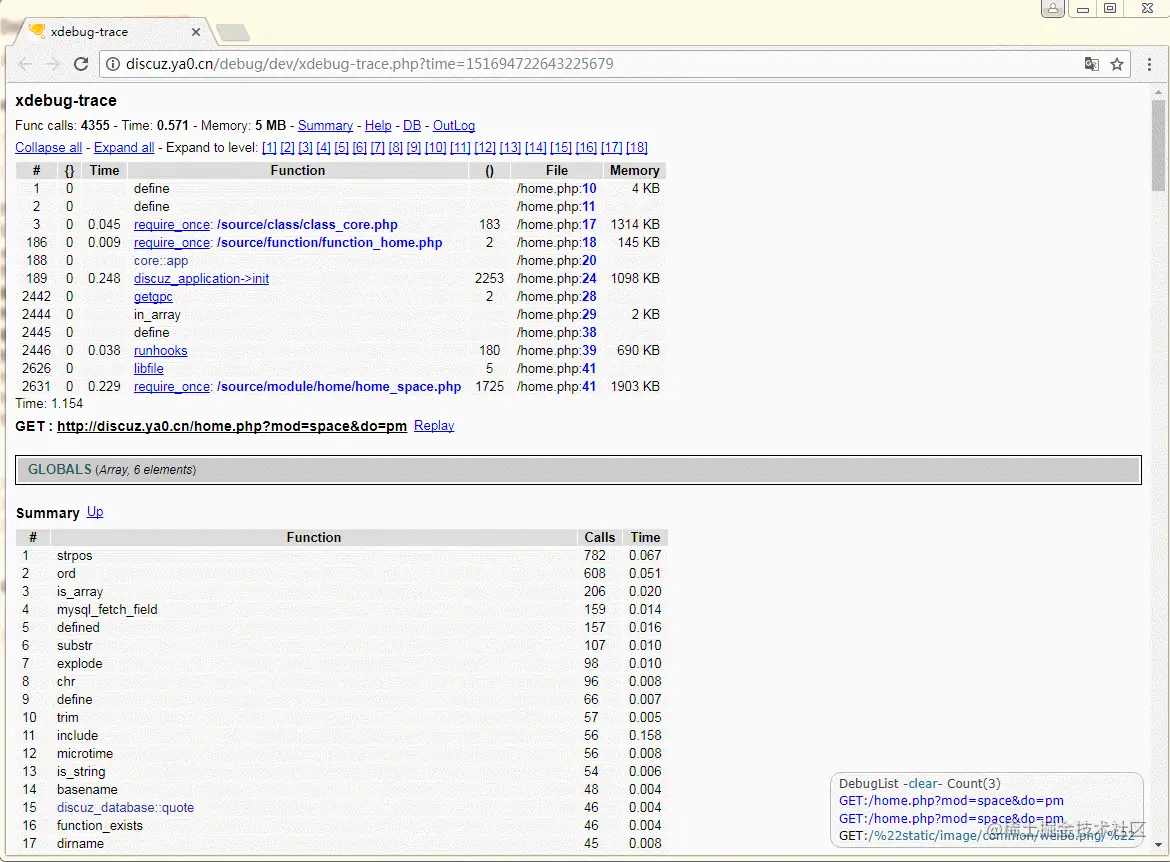Reload the page with the refresh icon
This screenshot has width=1170, height=862.
[81, 64]
